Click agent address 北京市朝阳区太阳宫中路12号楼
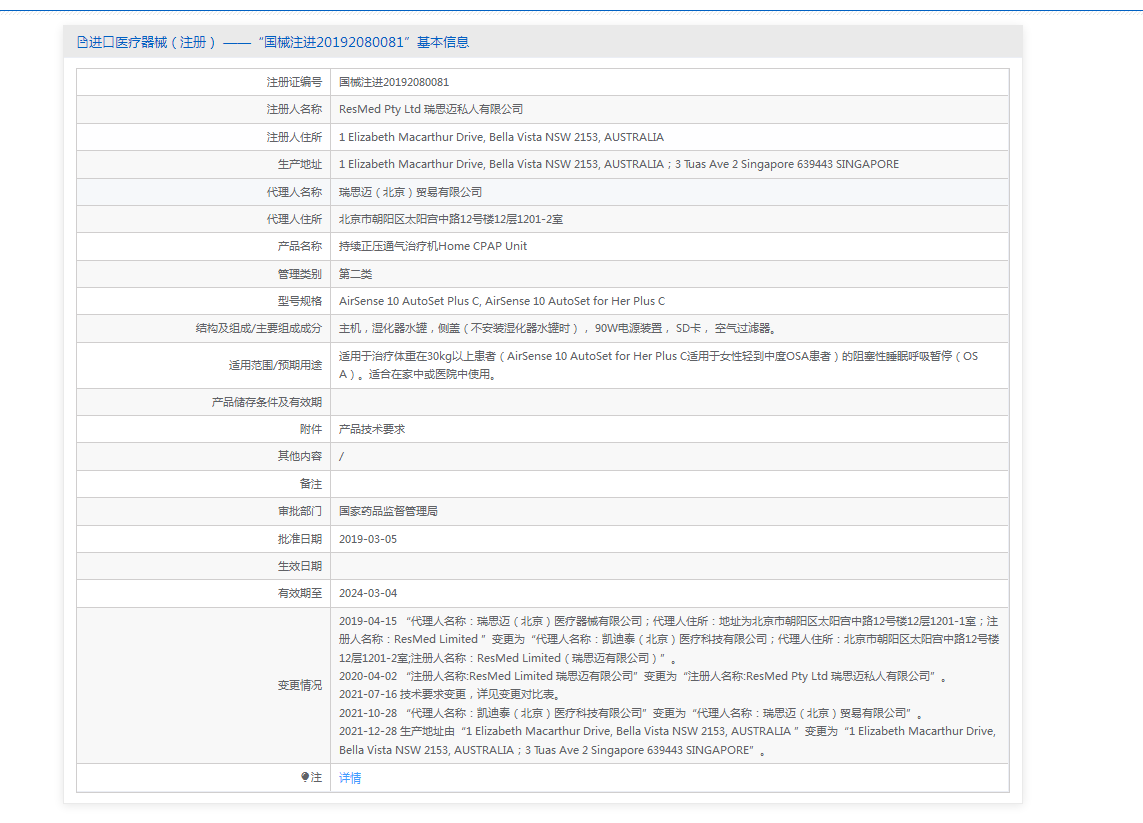 point(450,219)
